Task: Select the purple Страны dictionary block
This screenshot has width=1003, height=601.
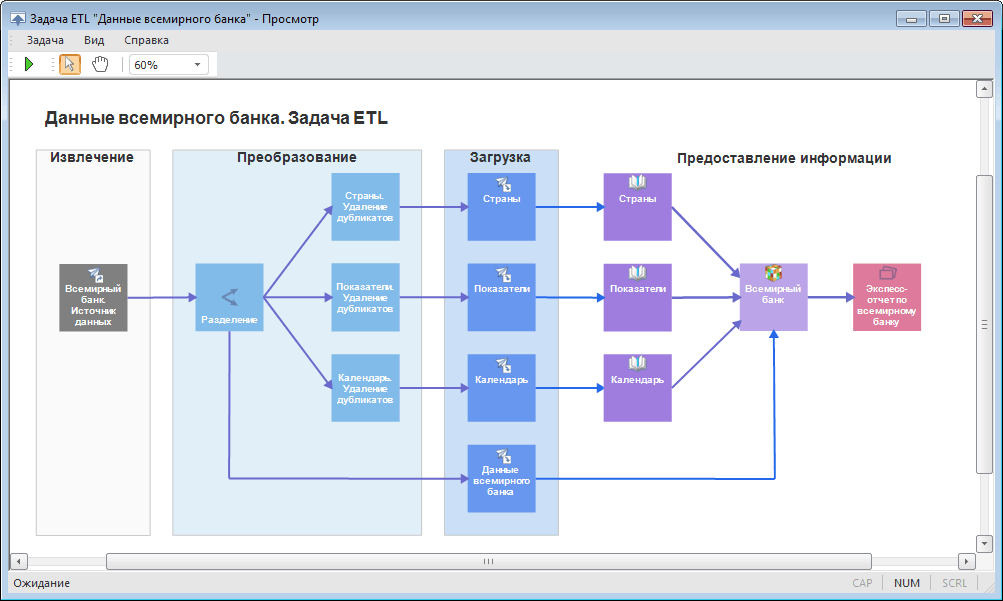Action: (638, 207)
